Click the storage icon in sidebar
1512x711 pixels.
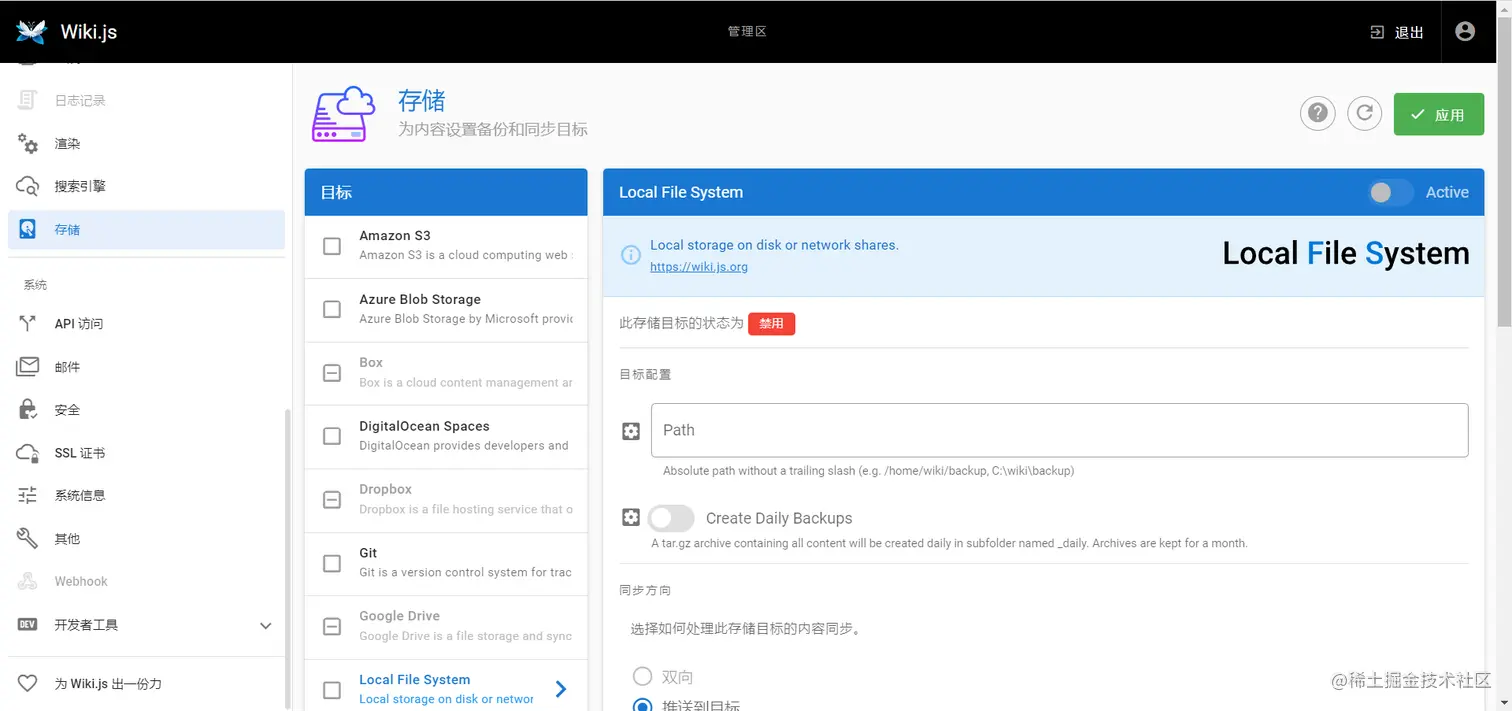point(28,229)
